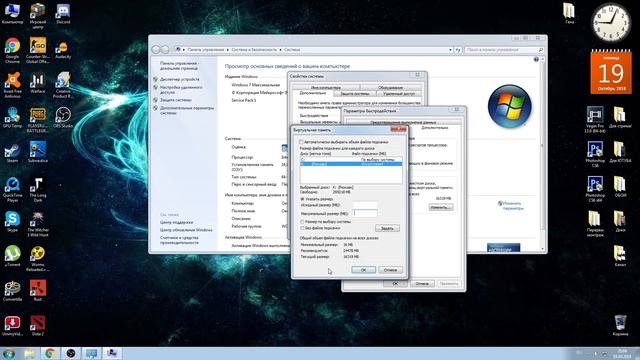Launch the Warface desktop shortcut
Screen dimensions: 640x360
(x=38, y=83)
